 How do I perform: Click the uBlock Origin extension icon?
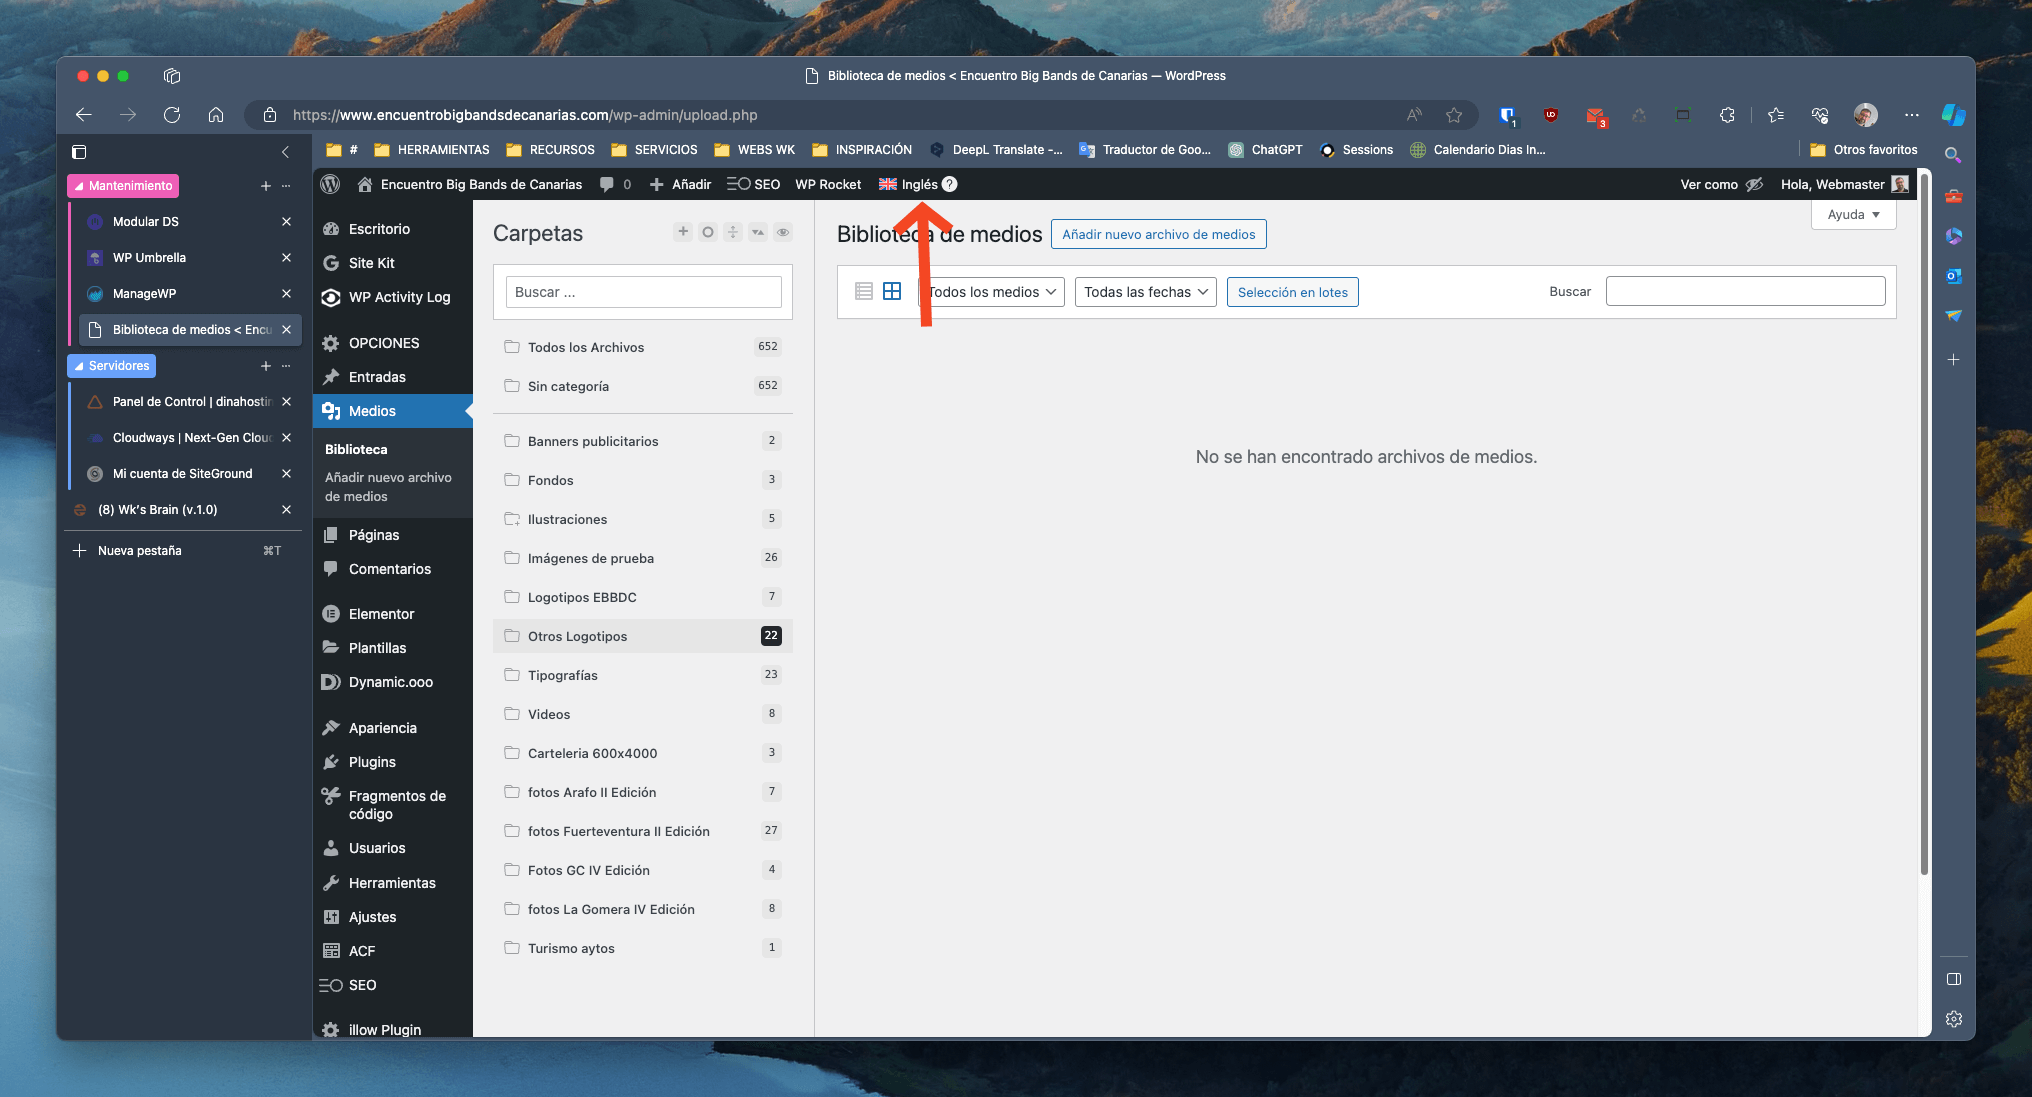pyautogui.click(x=1551, y=115)
